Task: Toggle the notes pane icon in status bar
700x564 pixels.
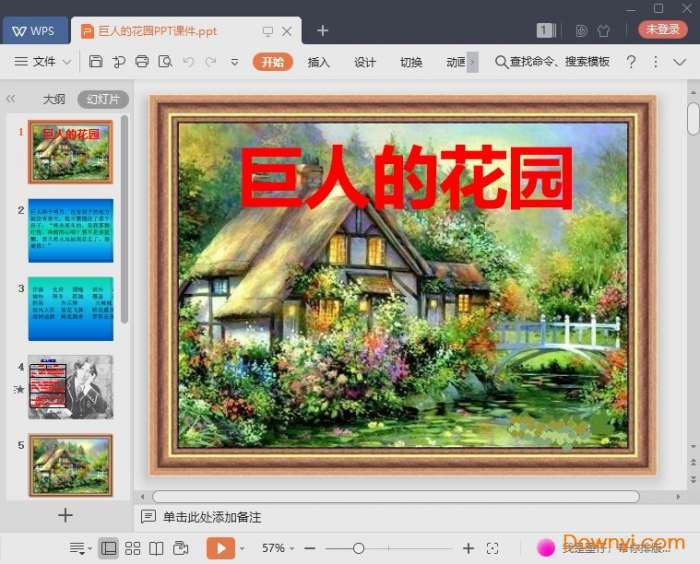Action: tap(80, 548)
